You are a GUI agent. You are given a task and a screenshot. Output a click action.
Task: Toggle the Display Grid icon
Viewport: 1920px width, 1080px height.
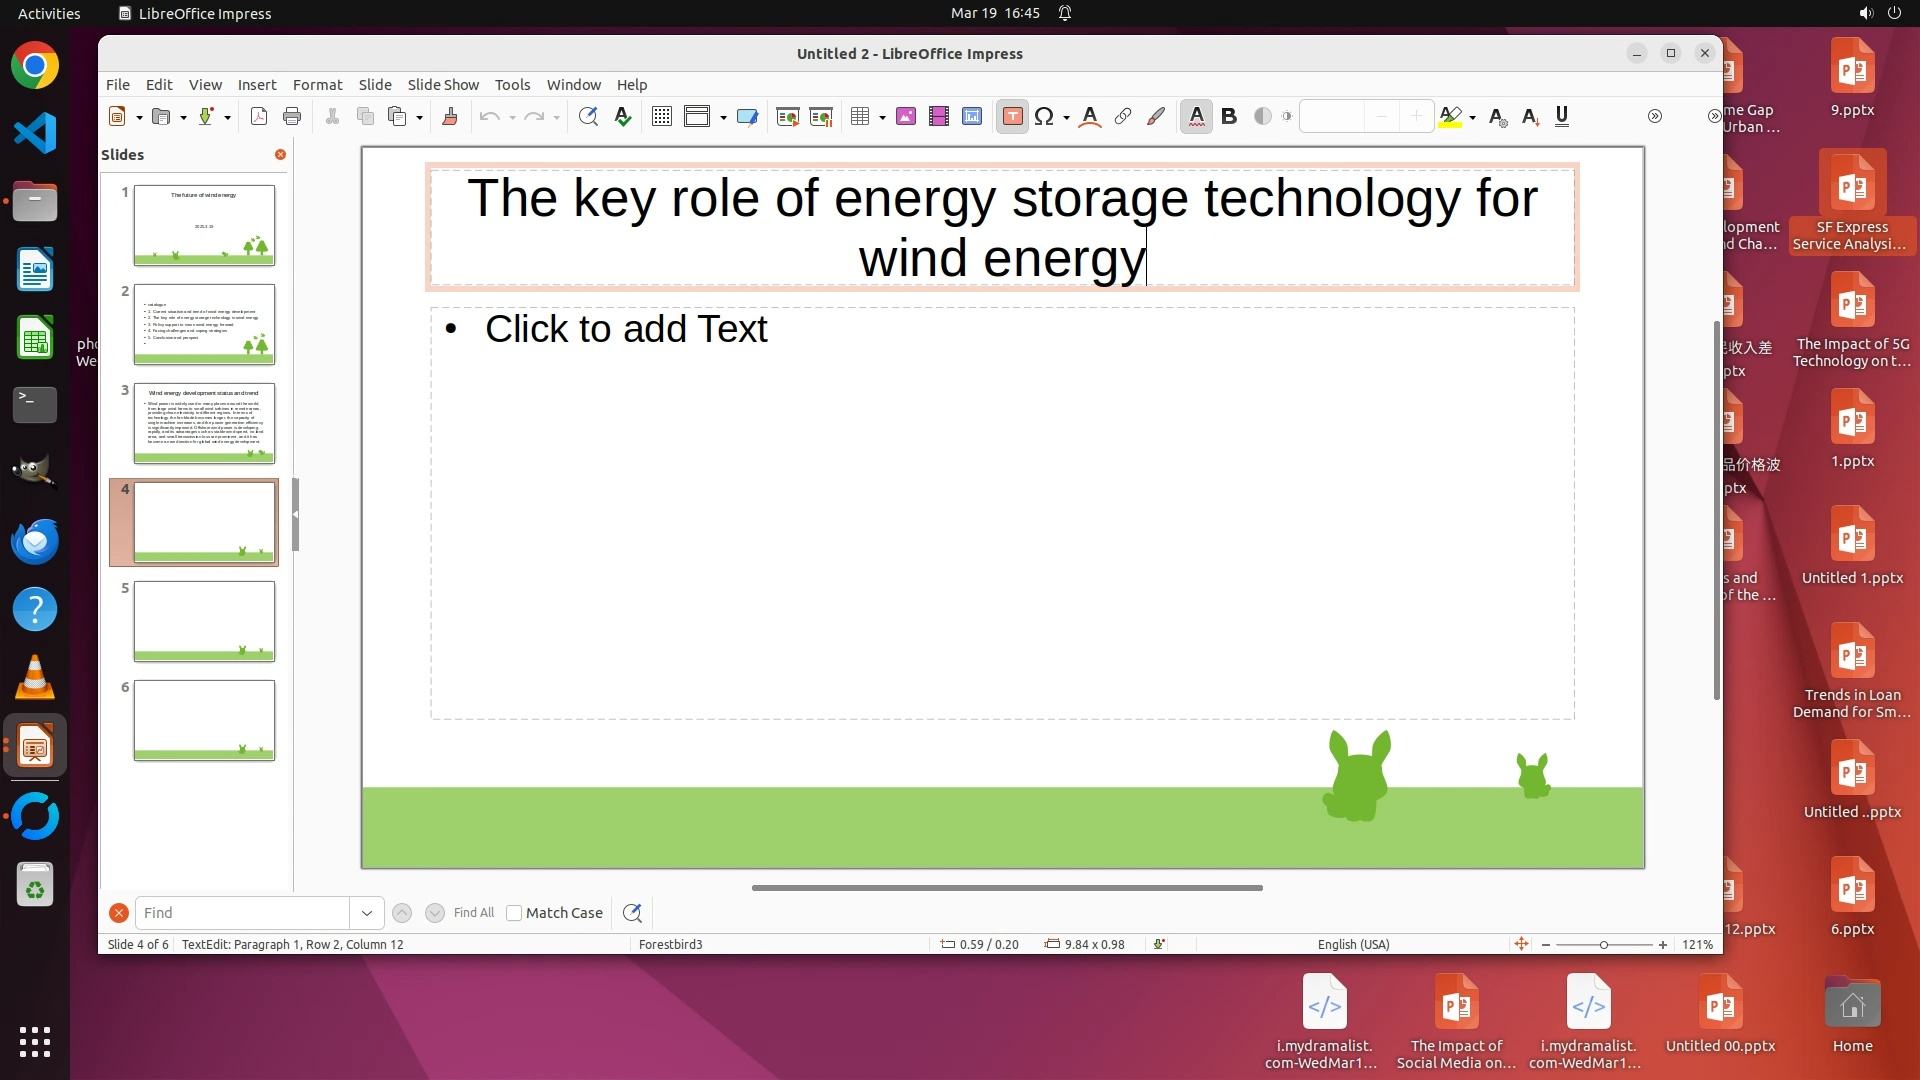(661, 117)
